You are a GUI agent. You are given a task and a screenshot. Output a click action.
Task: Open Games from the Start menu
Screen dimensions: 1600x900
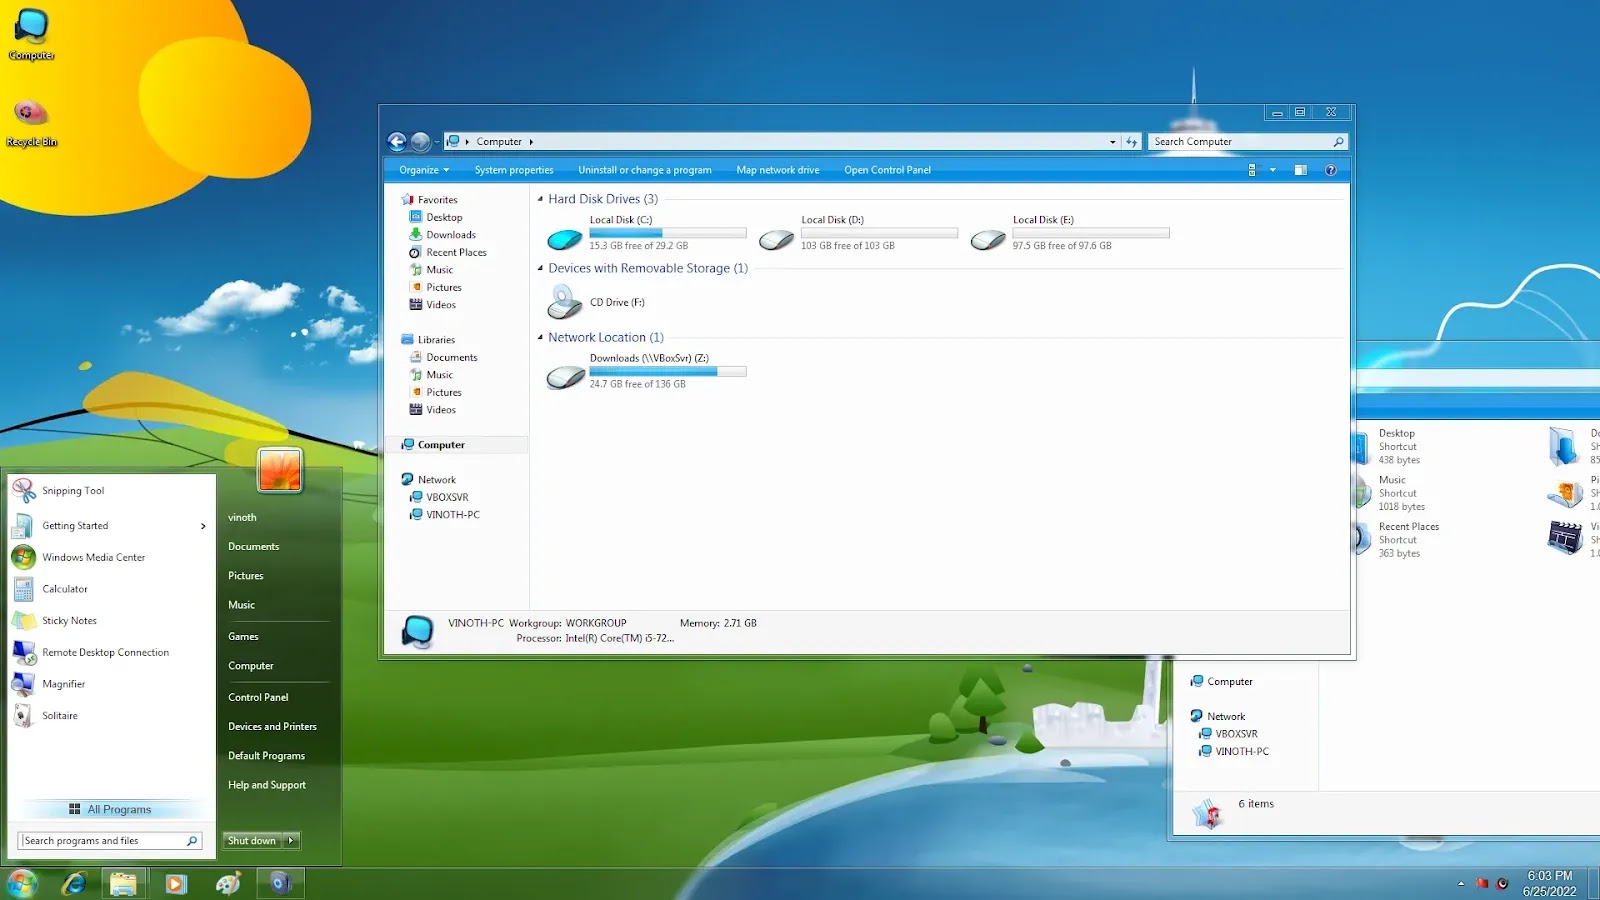point(243,637)
